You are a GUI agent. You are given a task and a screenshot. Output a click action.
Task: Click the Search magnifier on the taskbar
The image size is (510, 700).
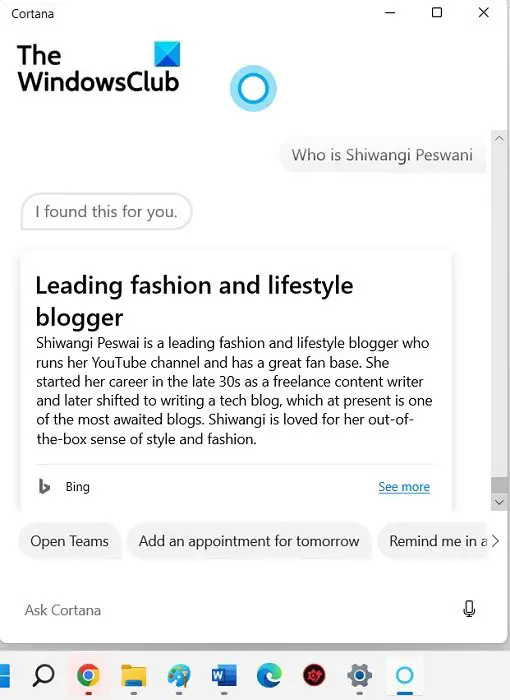[x=43, y=675]
